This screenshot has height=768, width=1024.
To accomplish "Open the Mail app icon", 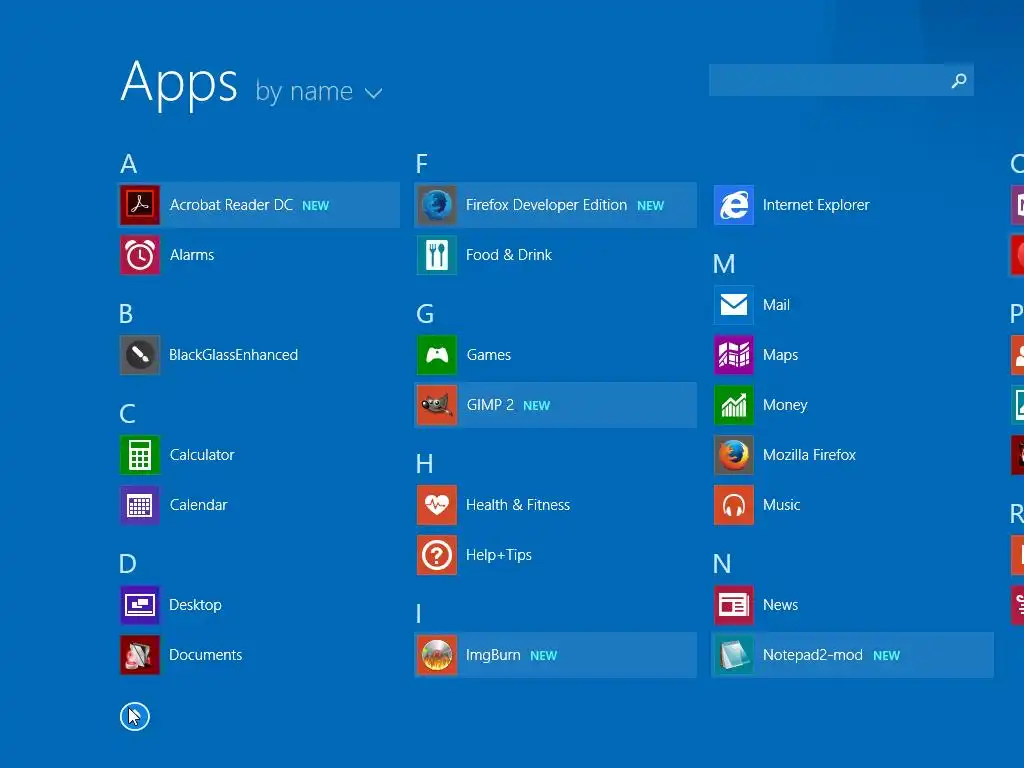I will point(734,305).
